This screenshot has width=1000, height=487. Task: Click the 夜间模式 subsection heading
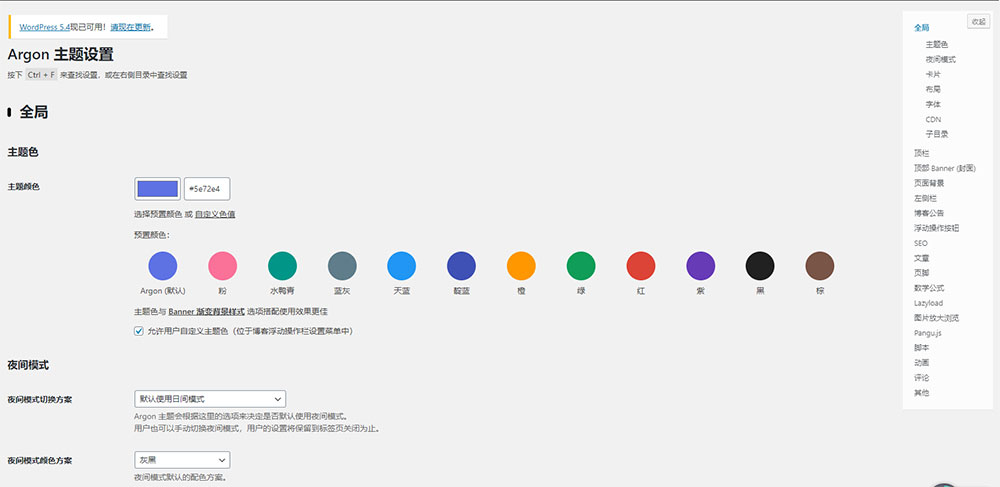(28, 365)
